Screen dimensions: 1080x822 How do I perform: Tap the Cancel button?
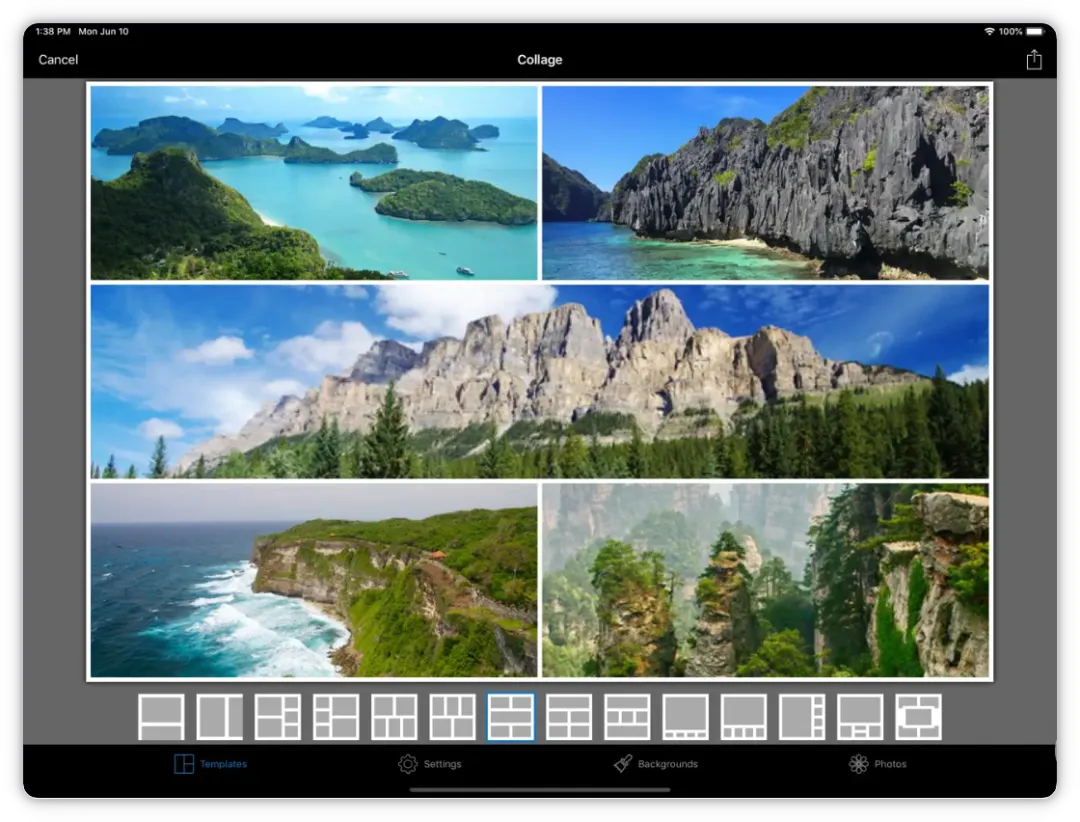58,60
